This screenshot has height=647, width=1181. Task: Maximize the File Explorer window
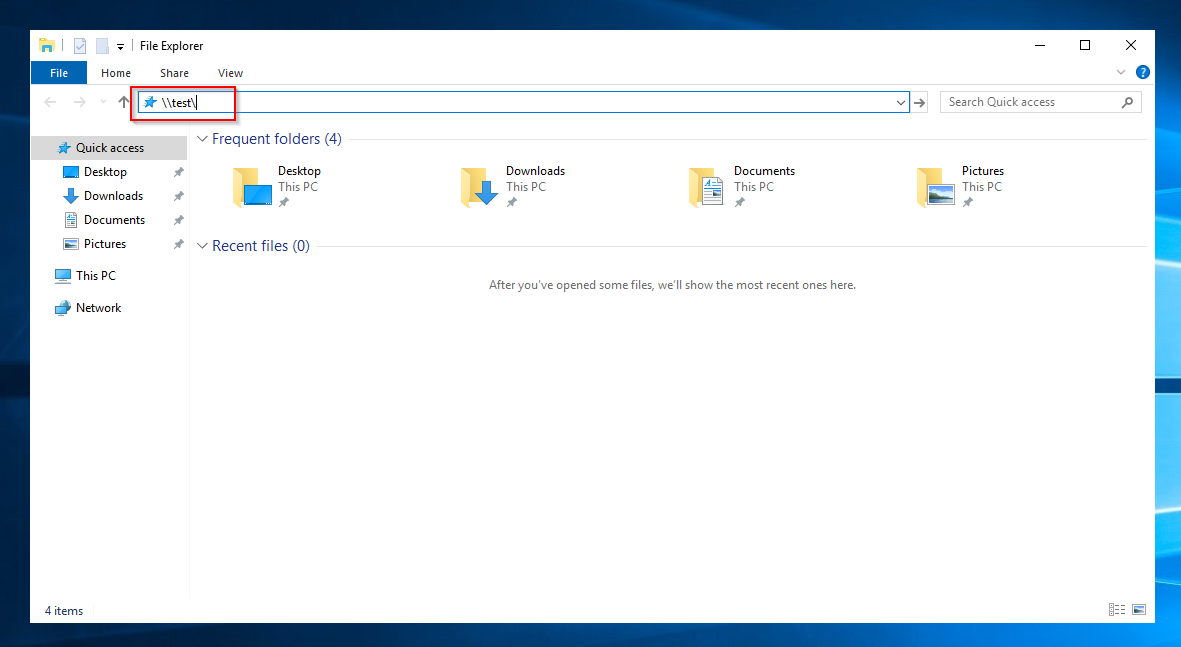[x=1085, y=45]
